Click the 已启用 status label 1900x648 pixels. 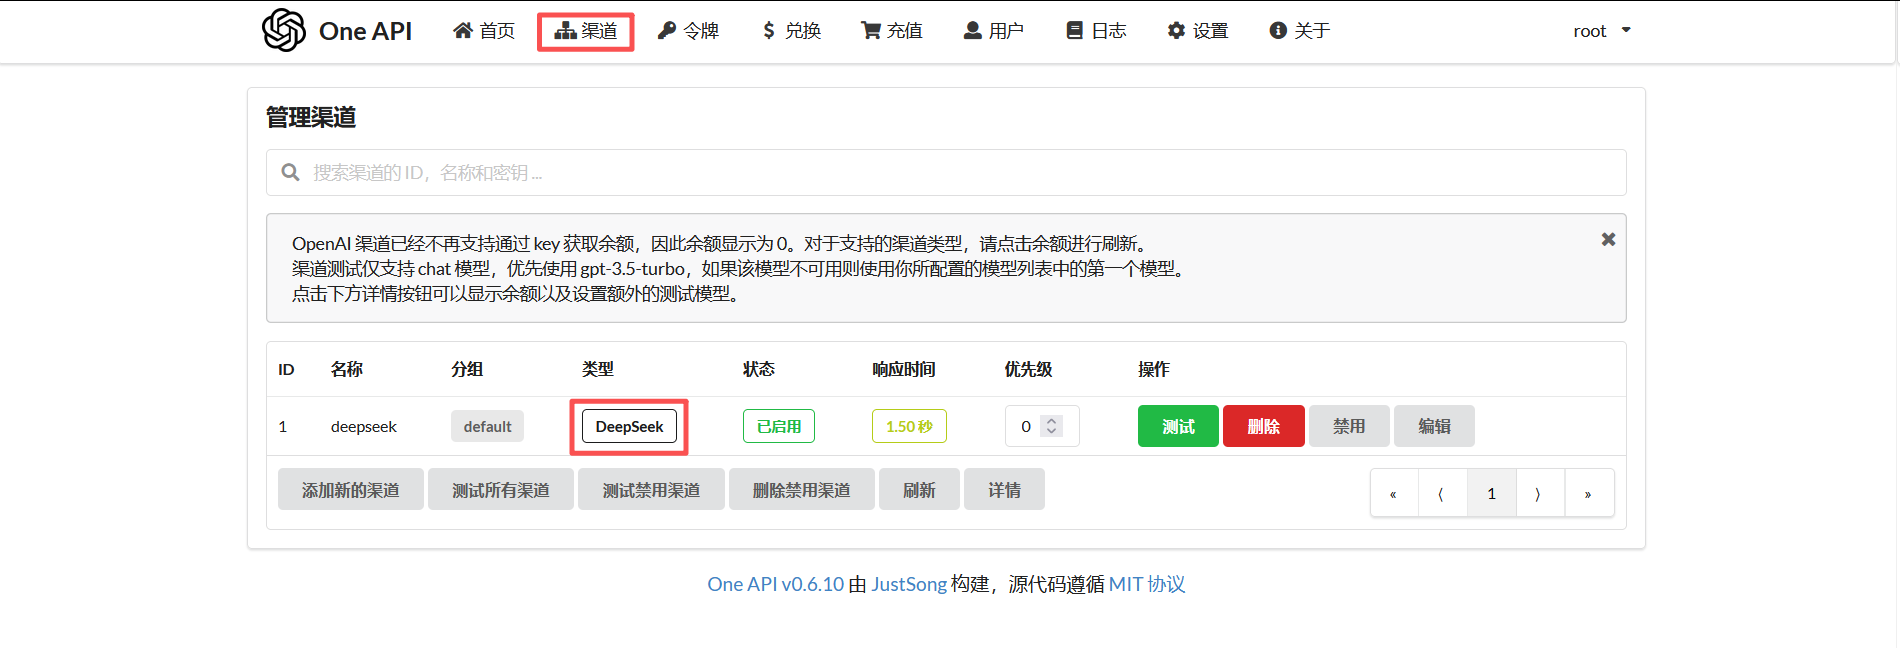pyautogui.click(x=779, y=426)
